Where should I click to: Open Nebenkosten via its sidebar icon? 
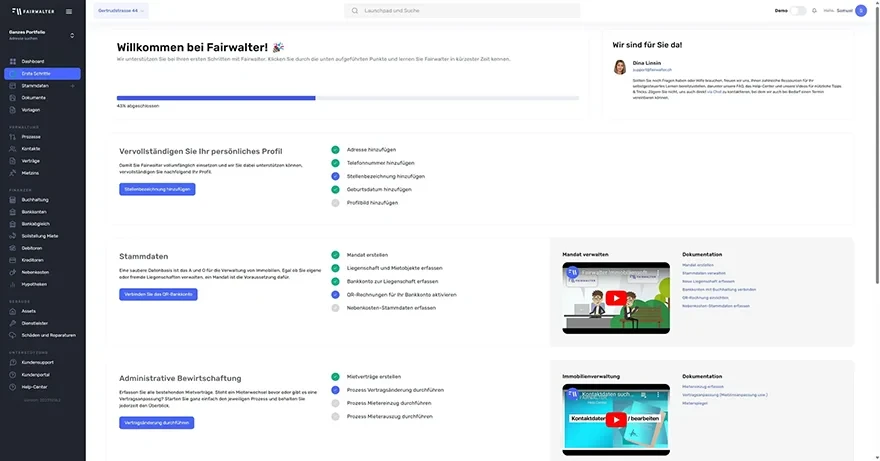tap(13, 272)
